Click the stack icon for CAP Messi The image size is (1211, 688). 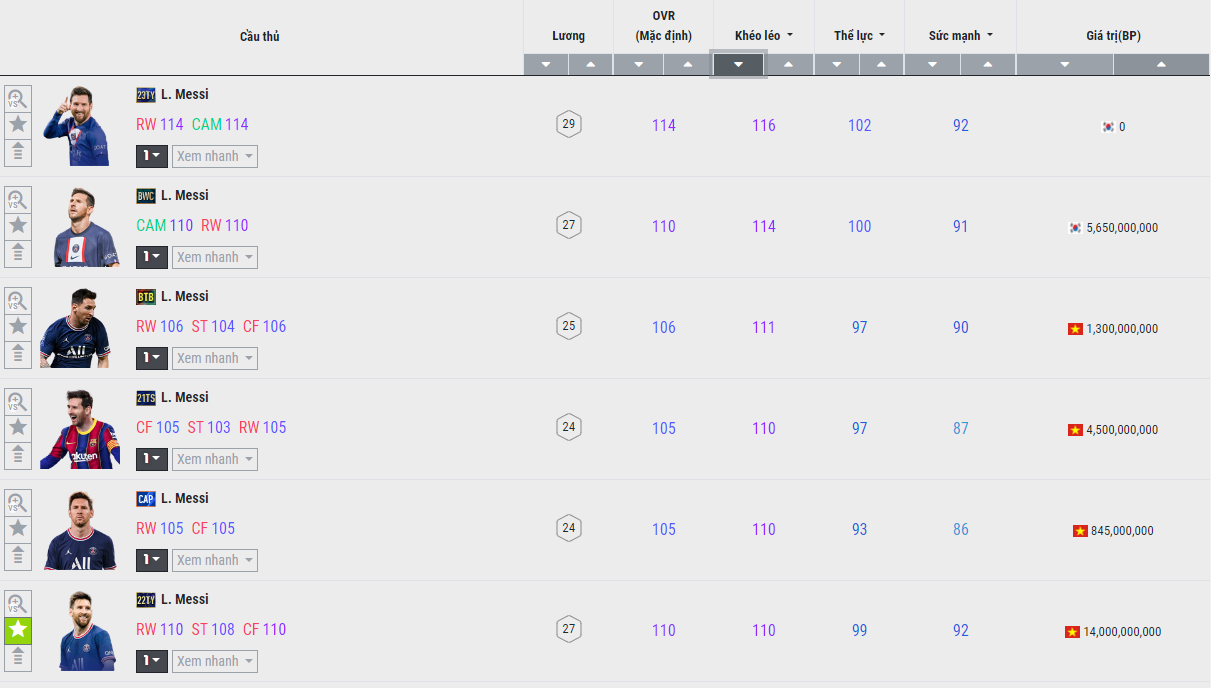click(18, 557)
